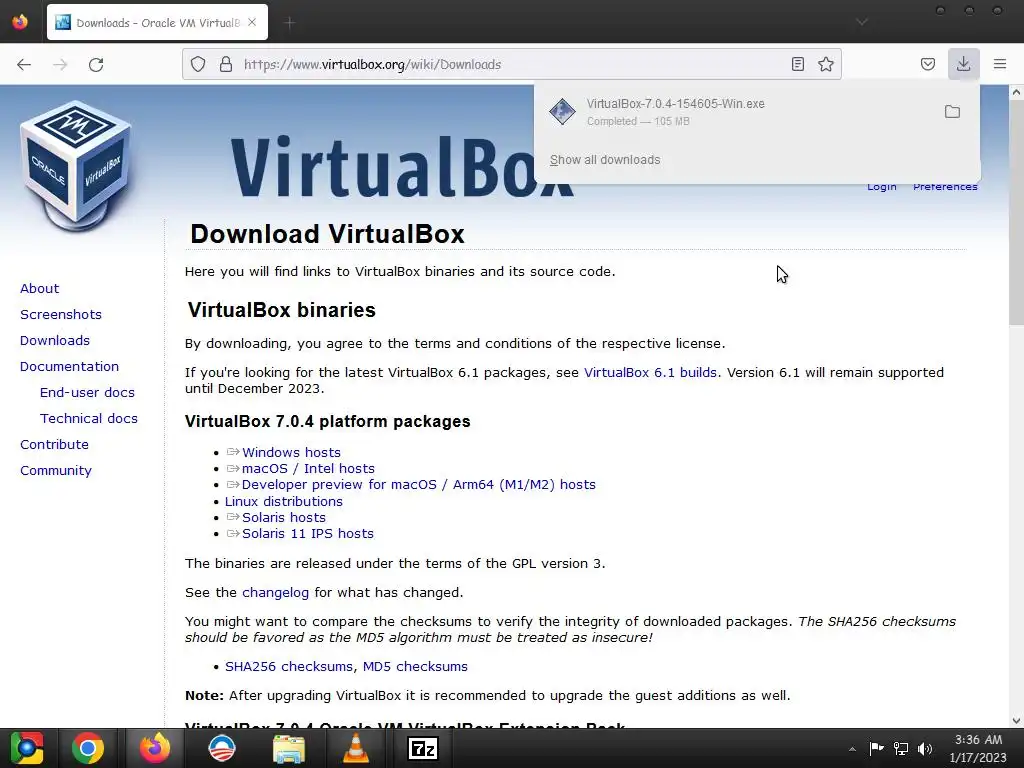Open the Firefox hamburger application menu
1024x768 pixels.
point(1000,64)
